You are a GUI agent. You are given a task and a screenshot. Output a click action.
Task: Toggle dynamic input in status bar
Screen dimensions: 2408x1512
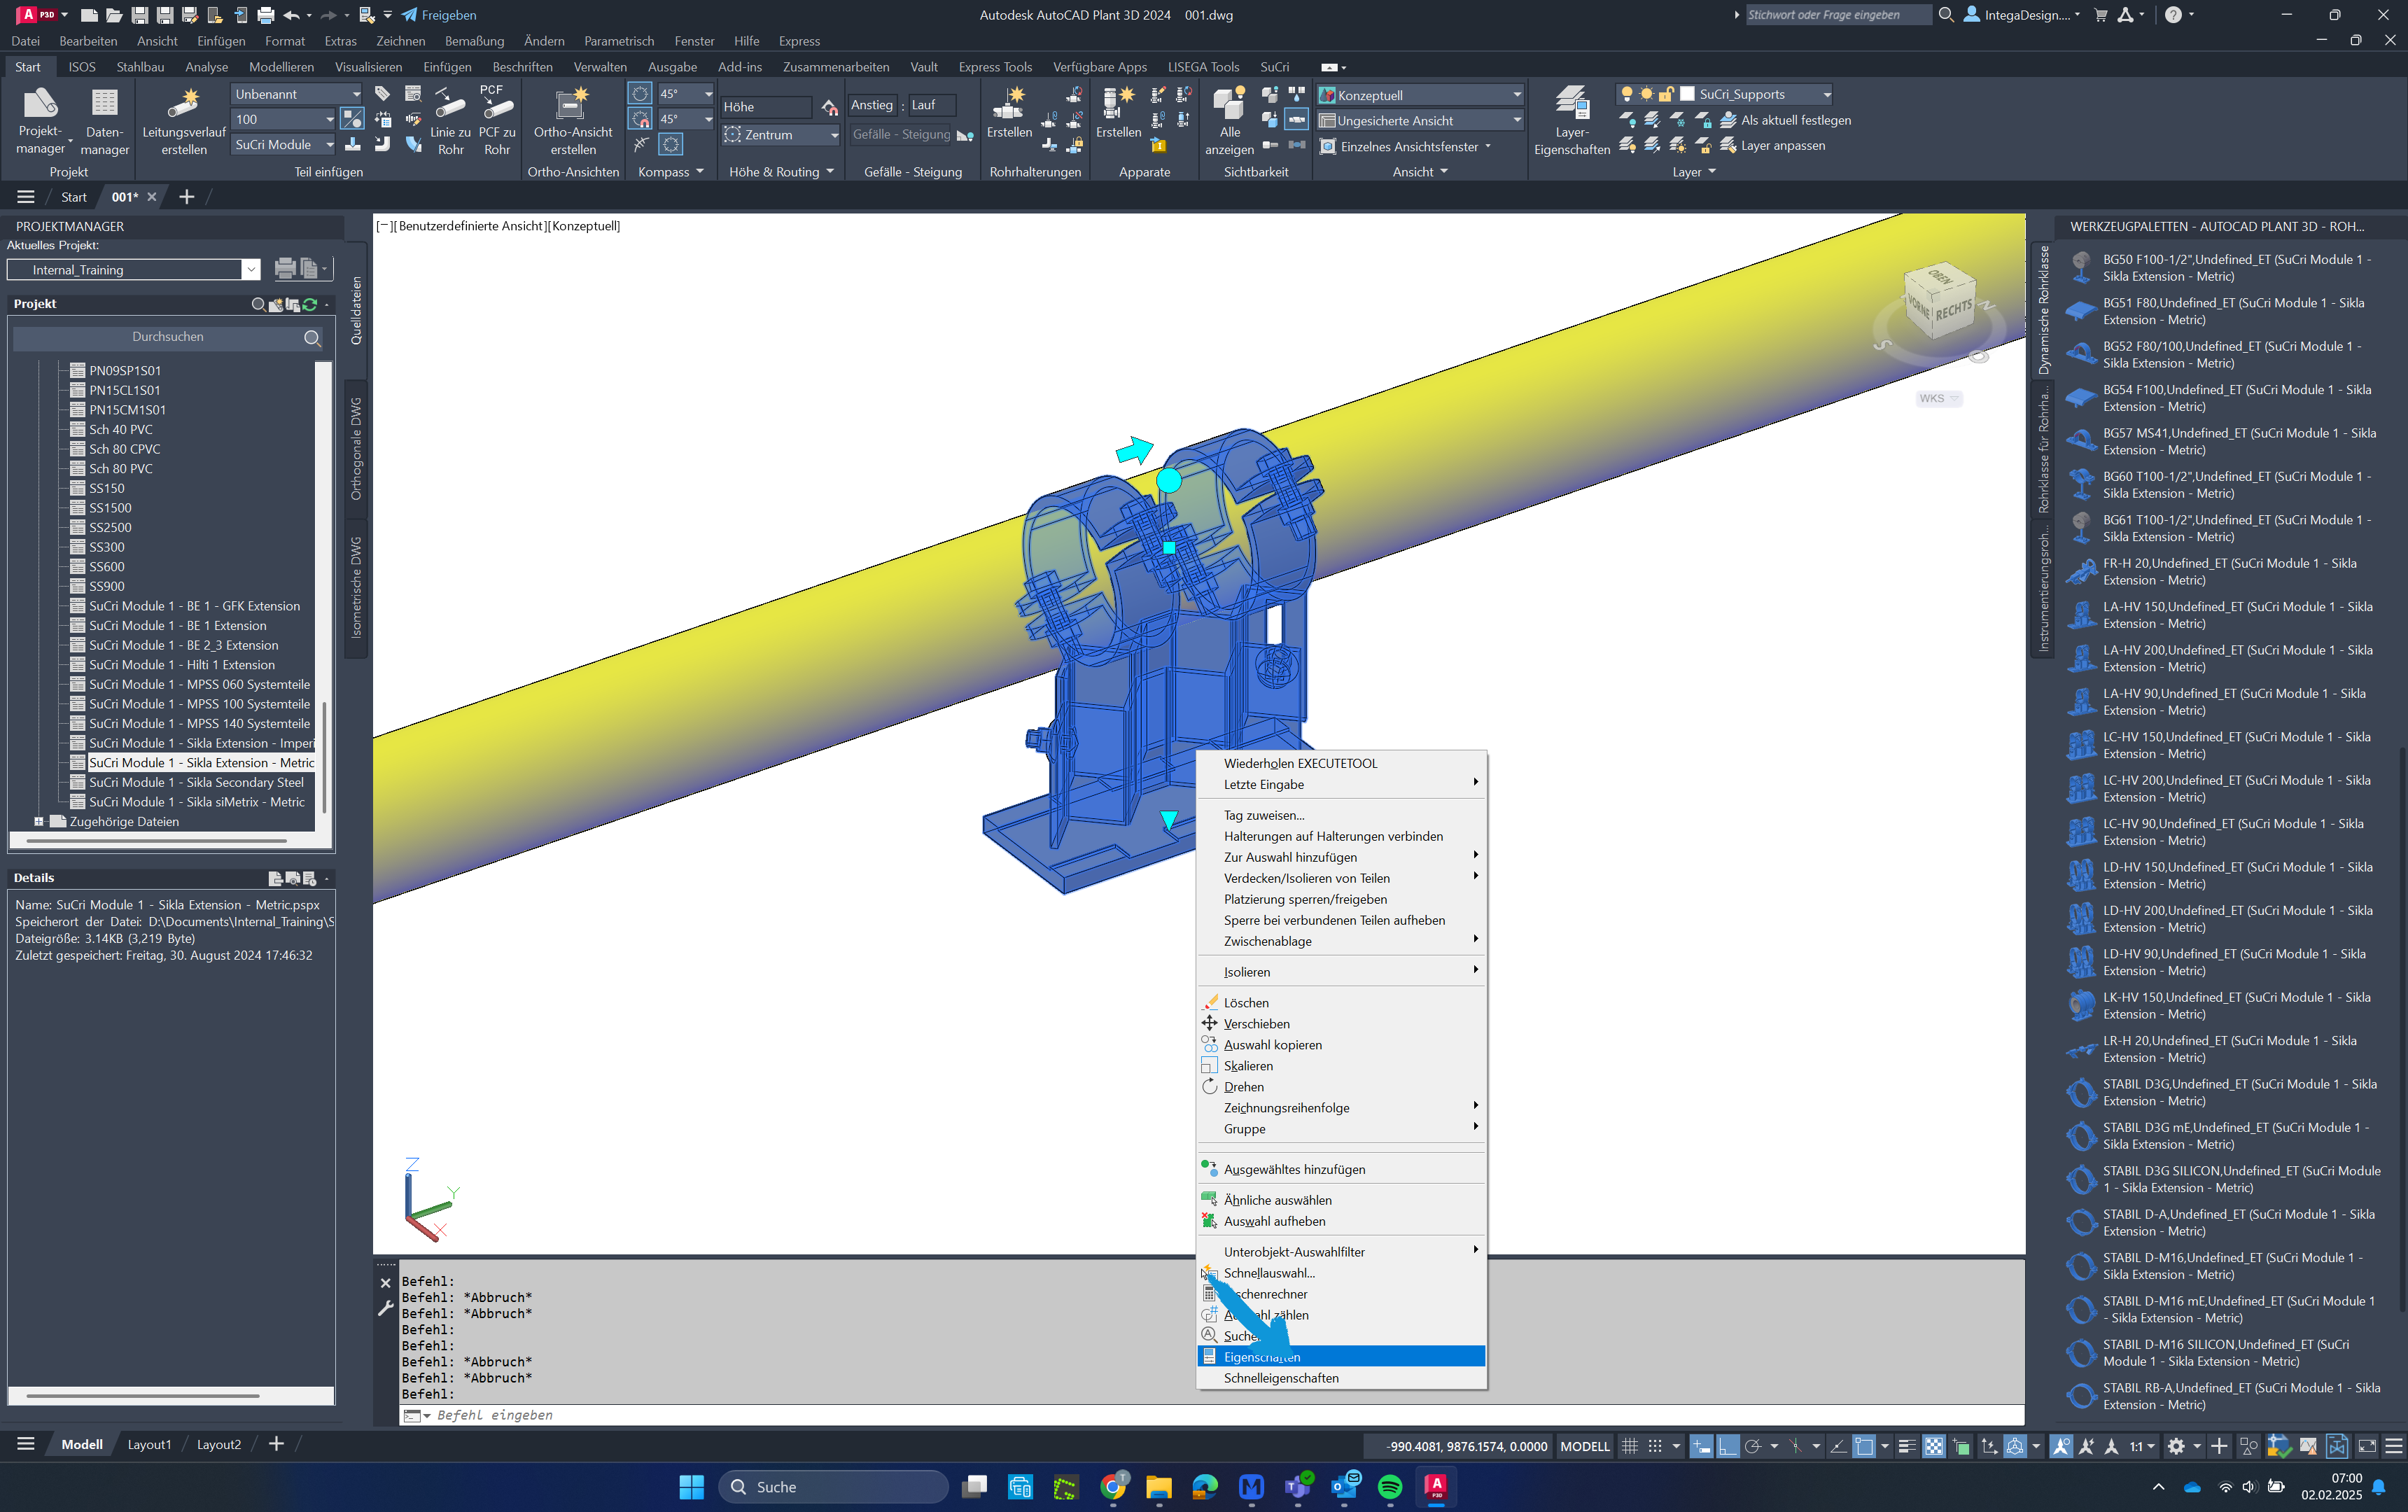click(x=1701, y=1446)
